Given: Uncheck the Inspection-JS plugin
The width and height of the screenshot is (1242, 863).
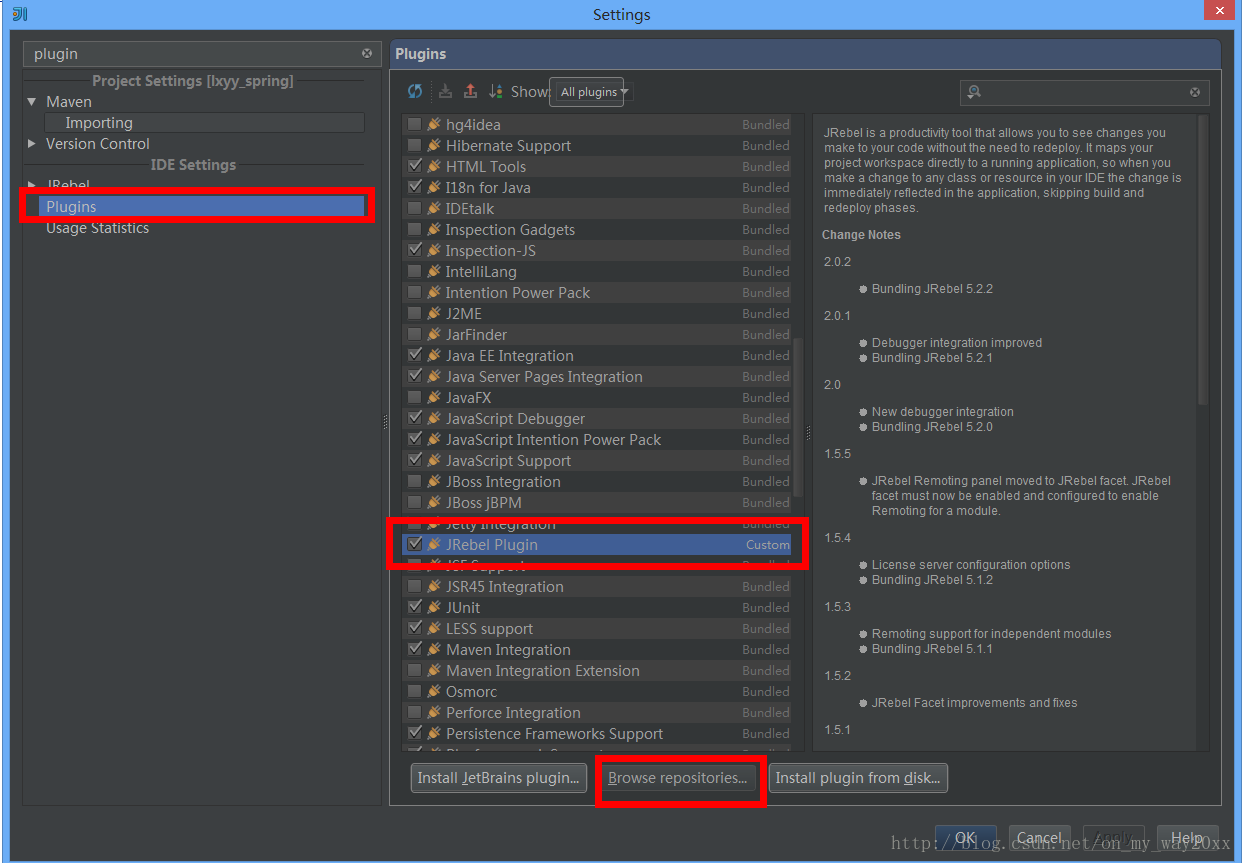Looking at the screenshot, I should click(x=414, y=250).
